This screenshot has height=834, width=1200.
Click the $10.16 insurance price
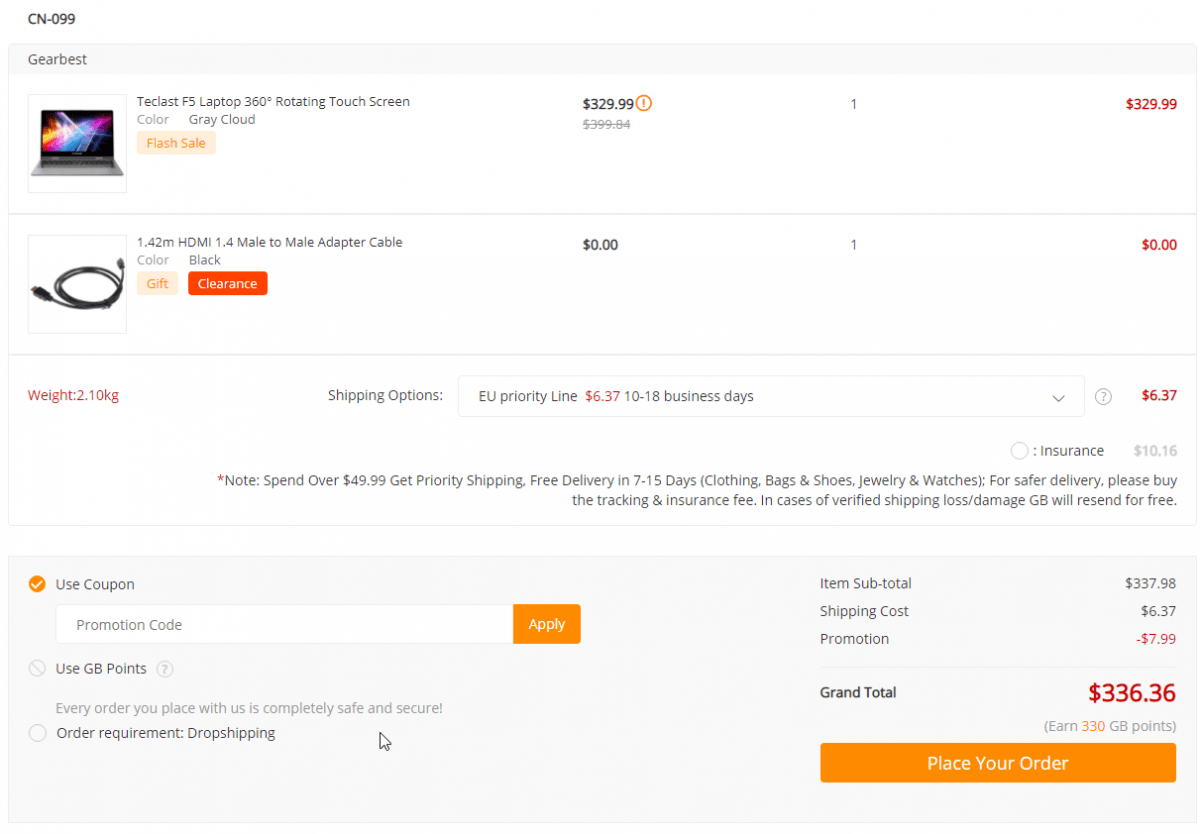(1155, 451)
